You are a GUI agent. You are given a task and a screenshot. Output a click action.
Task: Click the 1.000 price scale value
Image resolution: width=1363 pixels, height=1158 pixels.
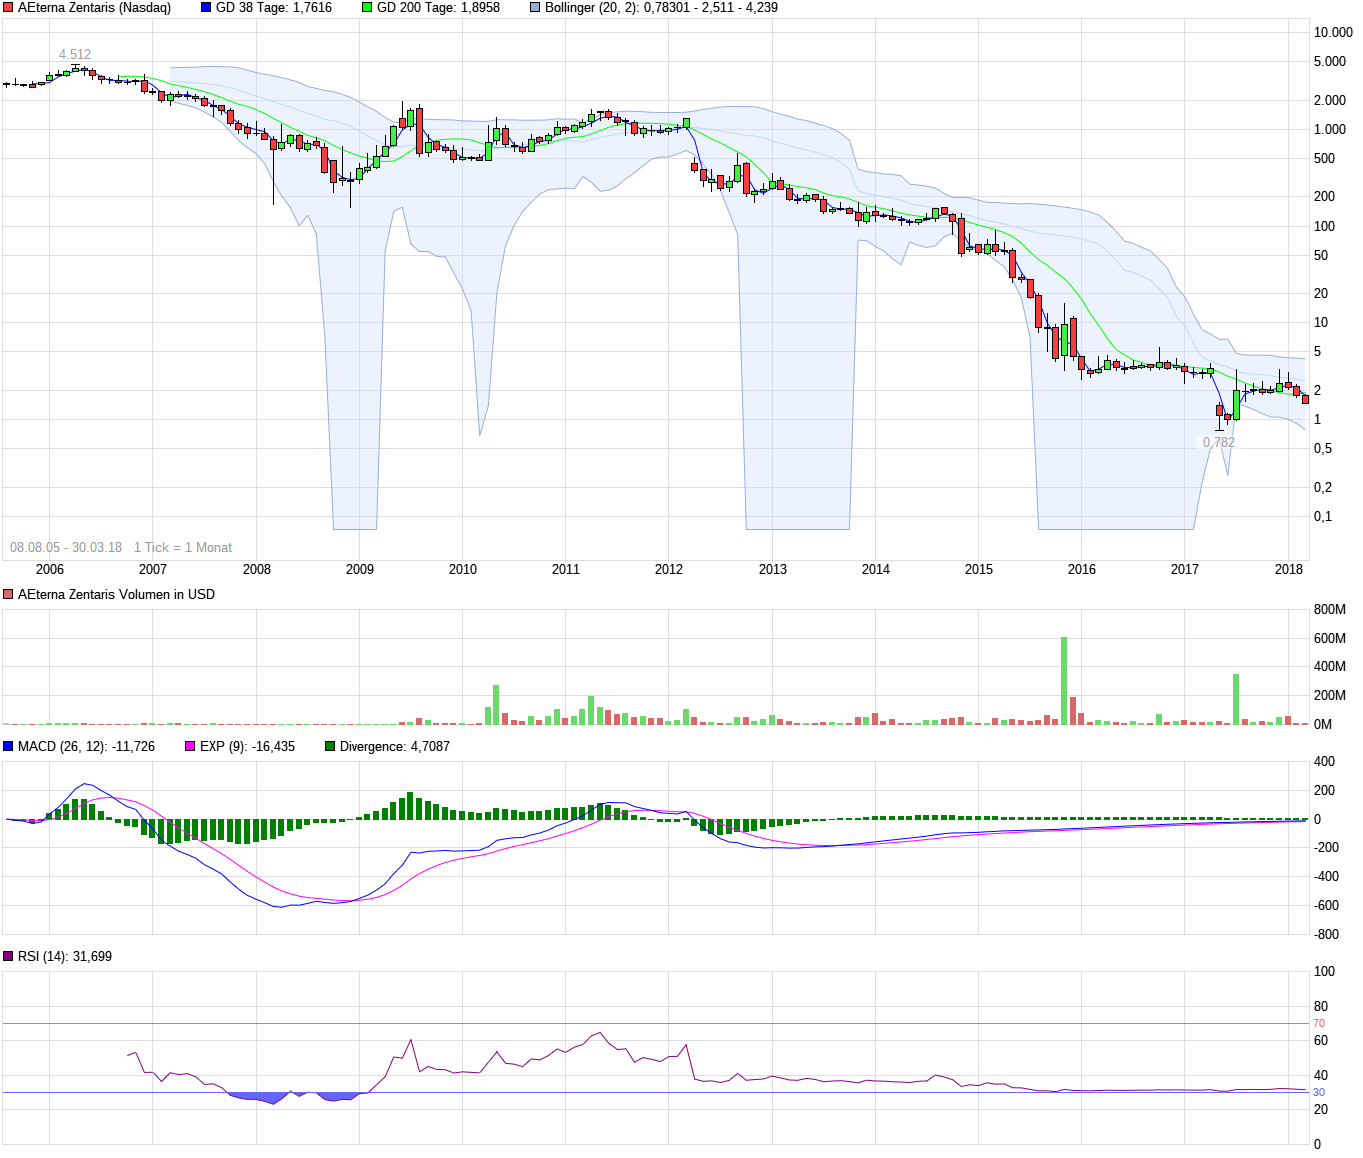click(1330, 129)
